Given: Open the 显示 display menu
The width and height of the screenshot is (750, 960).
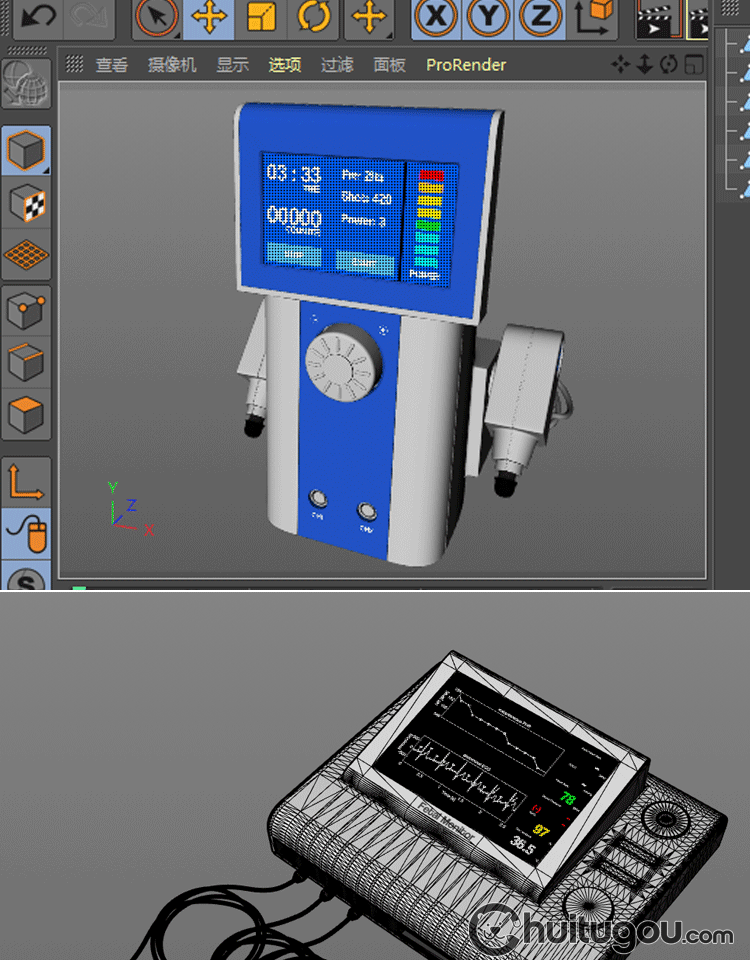Looking at the screenshot, I should pos(233,65).
